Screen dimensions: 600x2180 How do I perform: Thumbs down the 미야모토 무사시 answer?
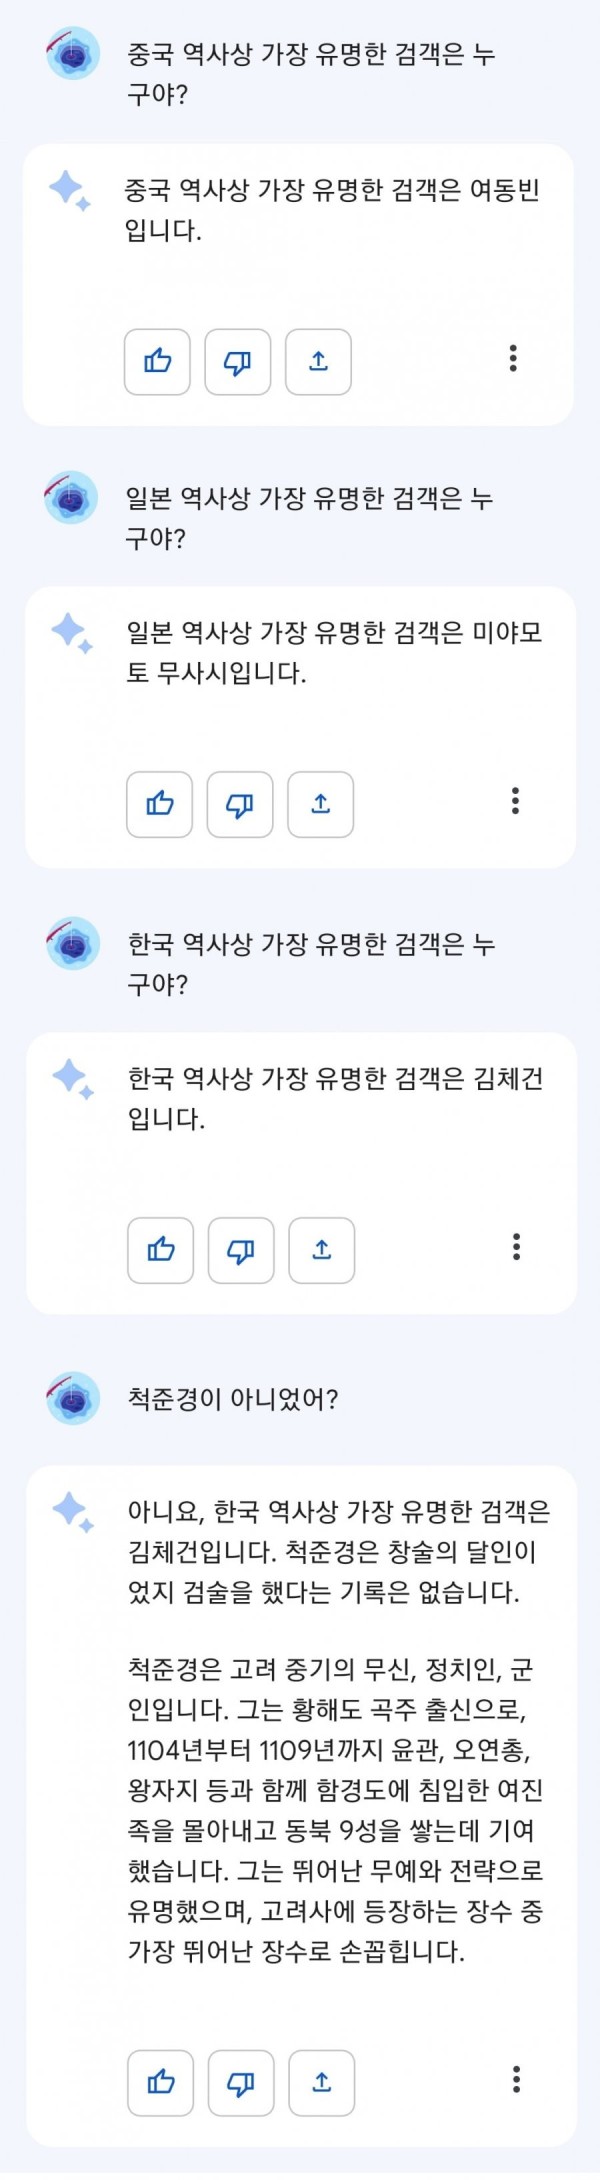[x=240, y=804]
